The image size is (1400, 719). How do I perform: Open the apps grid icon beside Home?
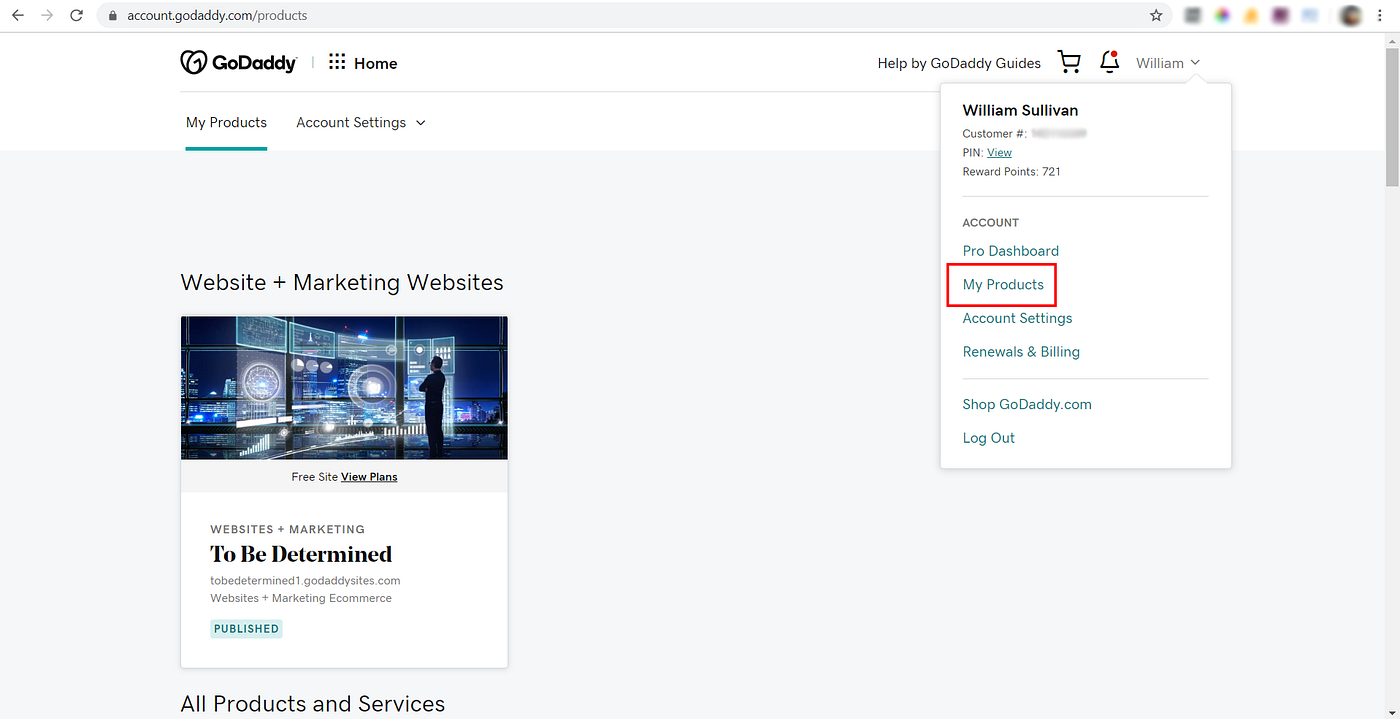point(337,62)
